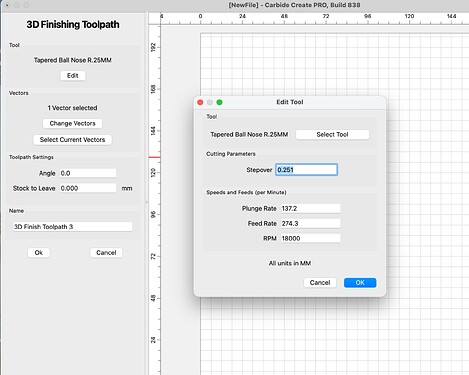Click green zoom button of Edit Tool dialog
Screen dimensions: 469x375
pos(219,102)
